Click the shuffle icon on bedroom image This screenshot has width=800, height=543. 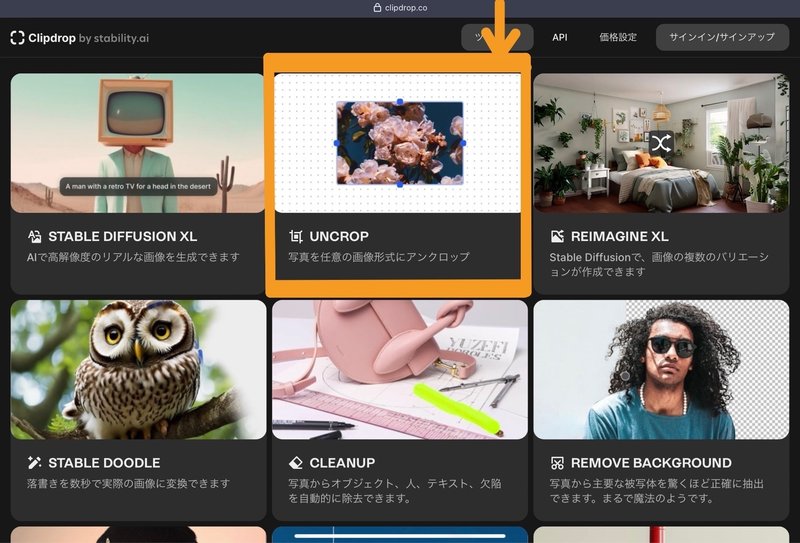tap(661, 144)
